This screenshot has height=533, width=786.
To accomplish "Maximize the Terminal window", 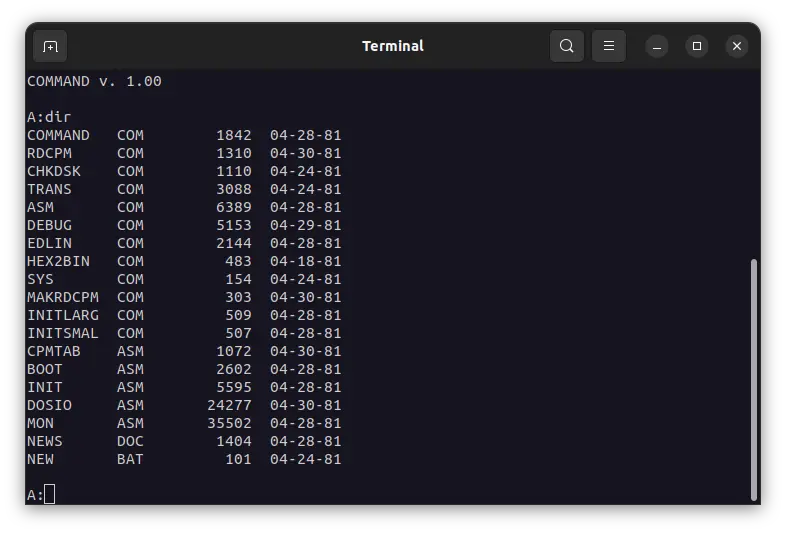I will (697, 46).
